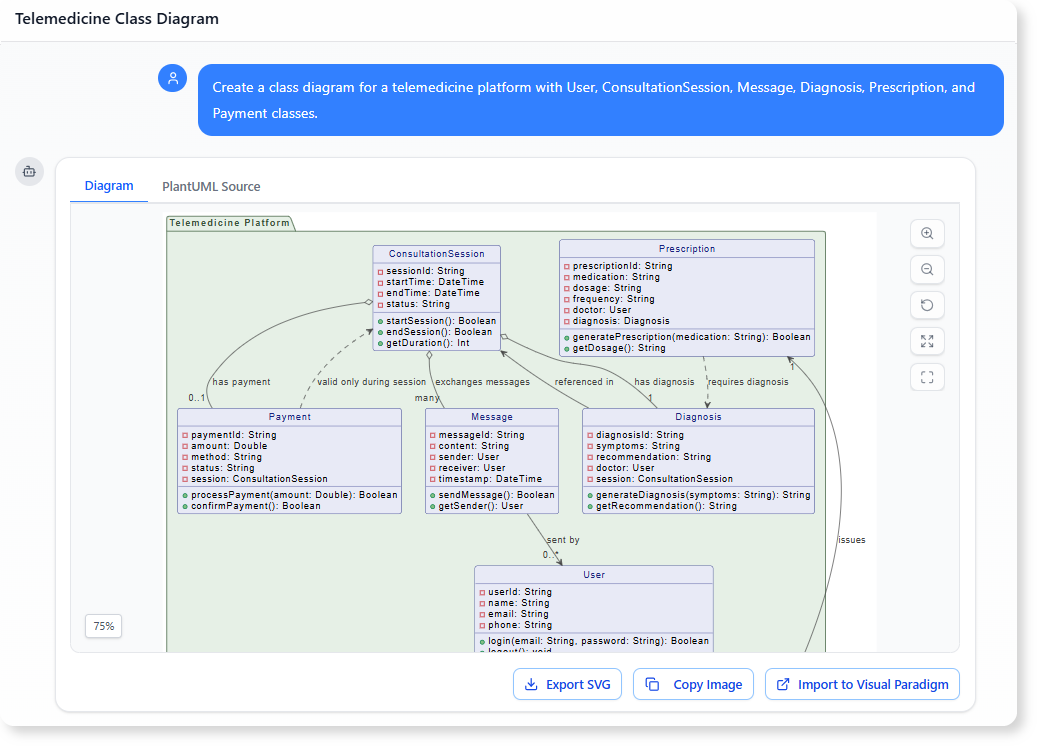This screenshot has width=1040, height=751.
Task: Click the copy icon inside Copy Image button
Action: (x=654, y=684)
